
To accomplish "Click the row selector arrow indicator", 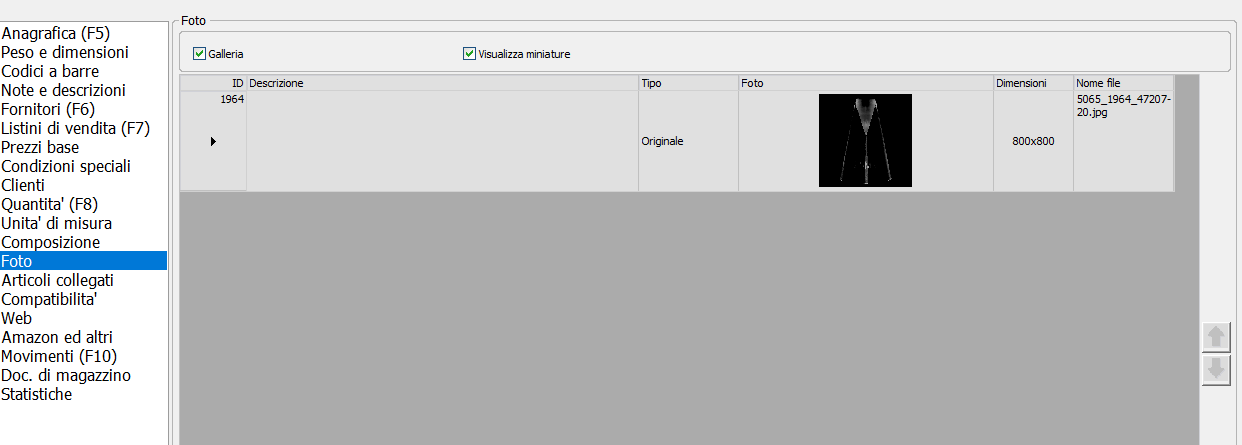I will (213, 142).
